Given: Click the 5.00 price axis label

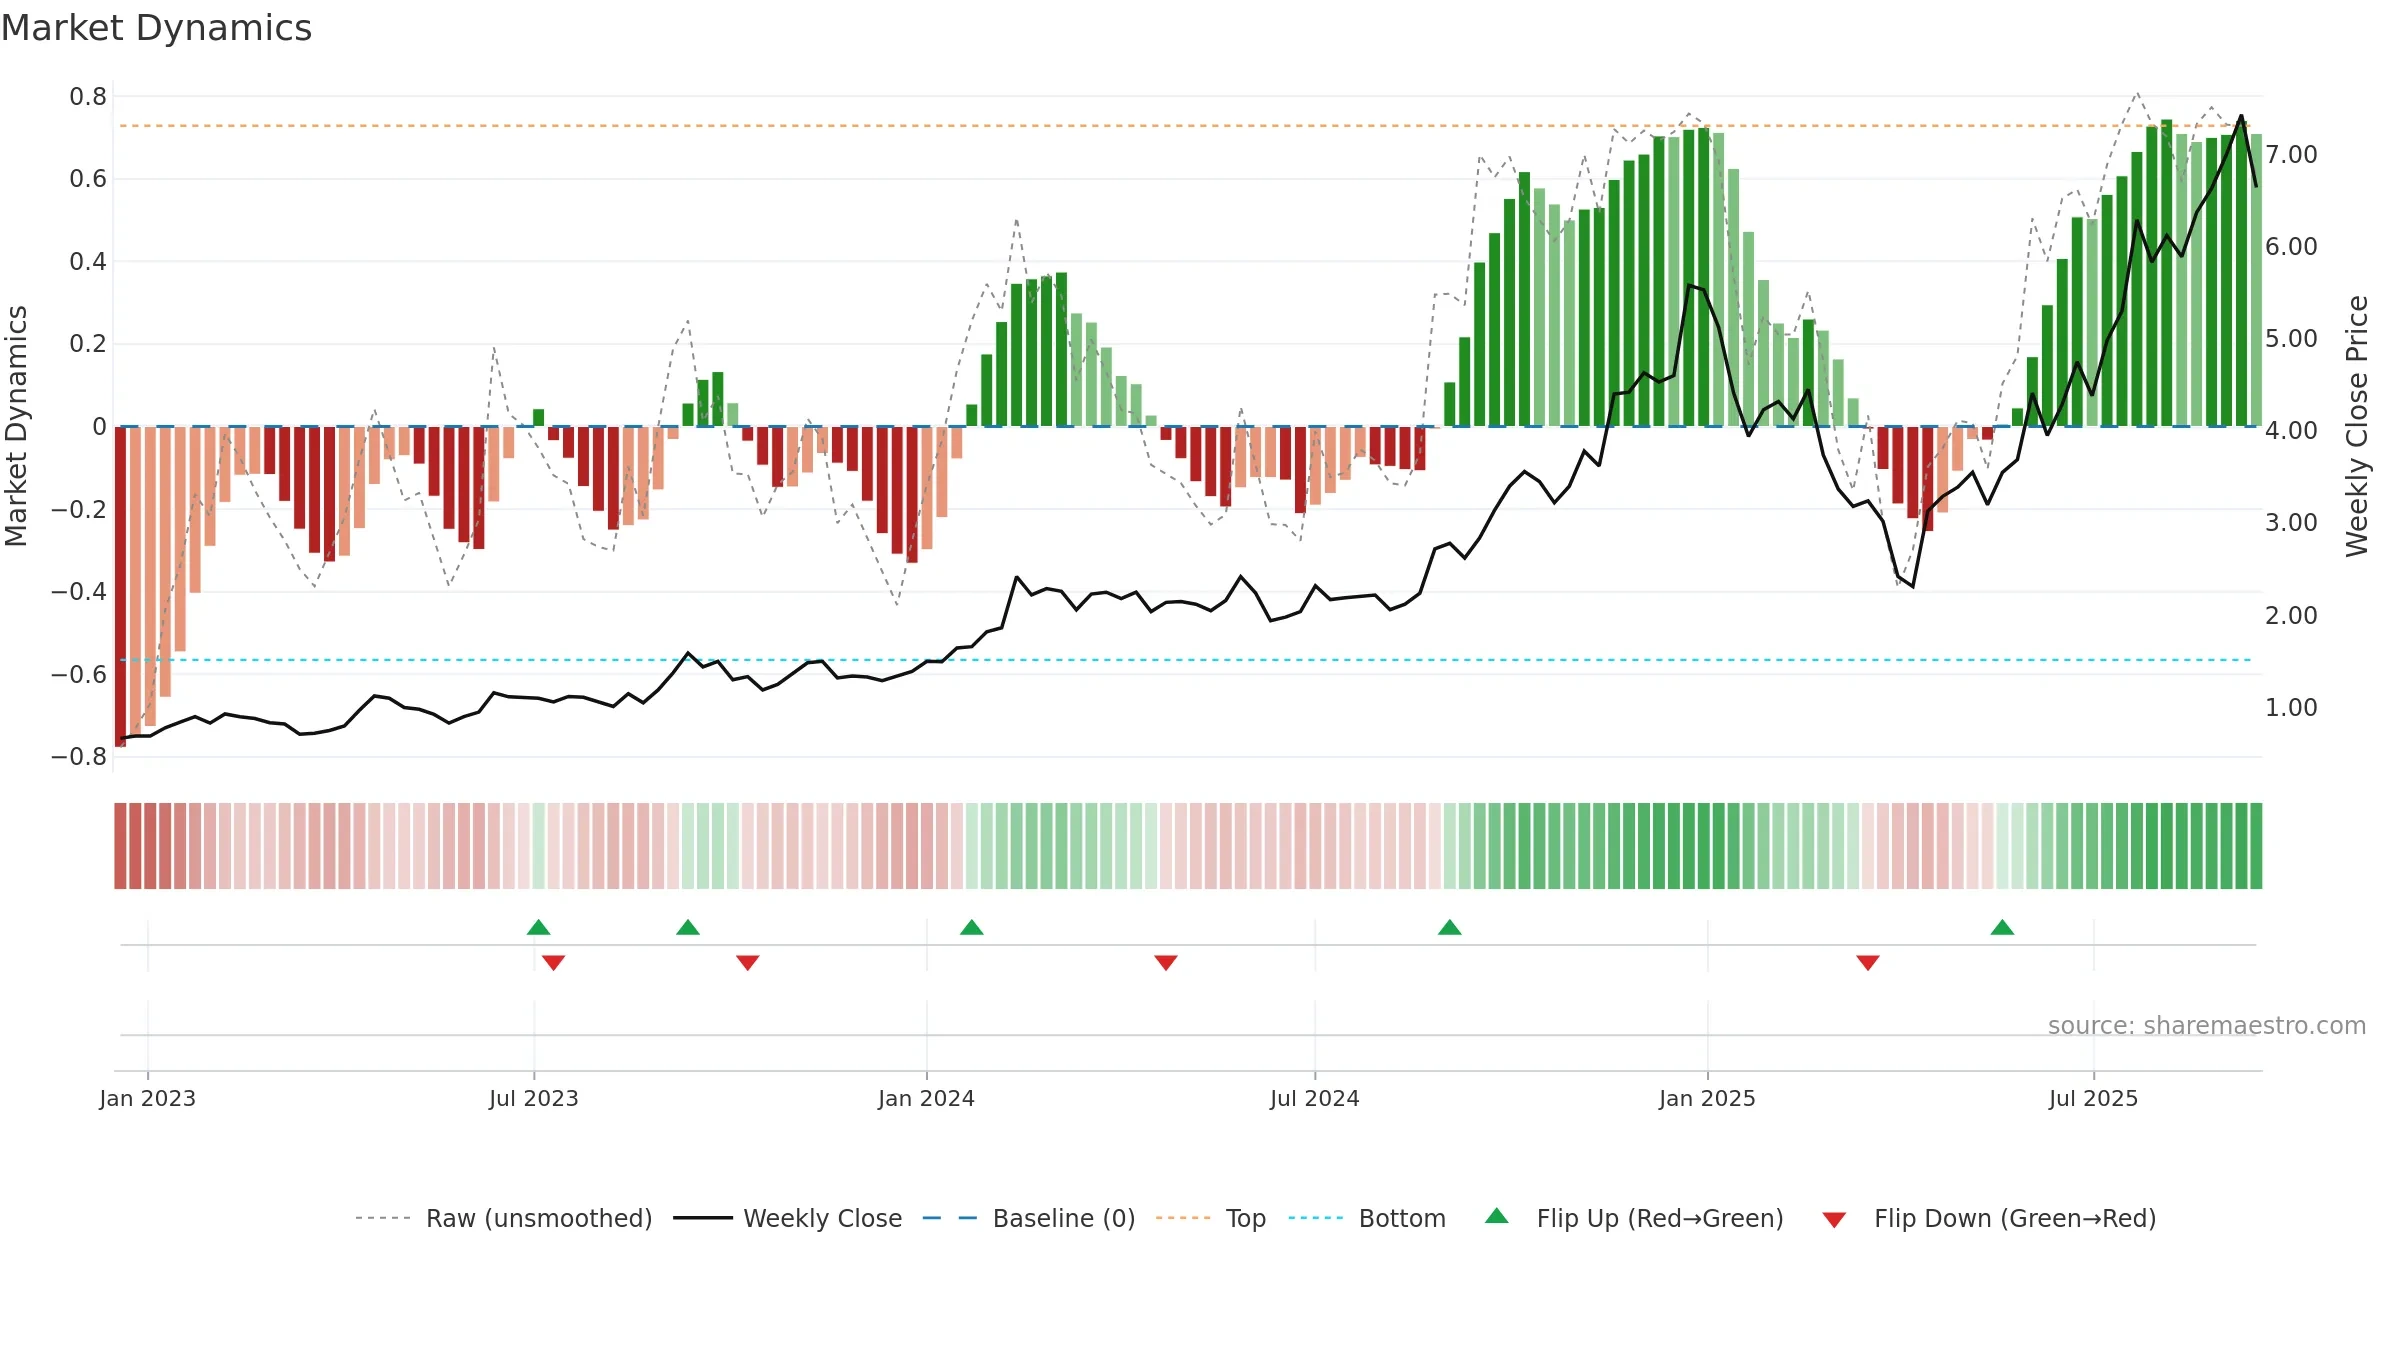Looking at the screenshot, I should [2291, 339].
